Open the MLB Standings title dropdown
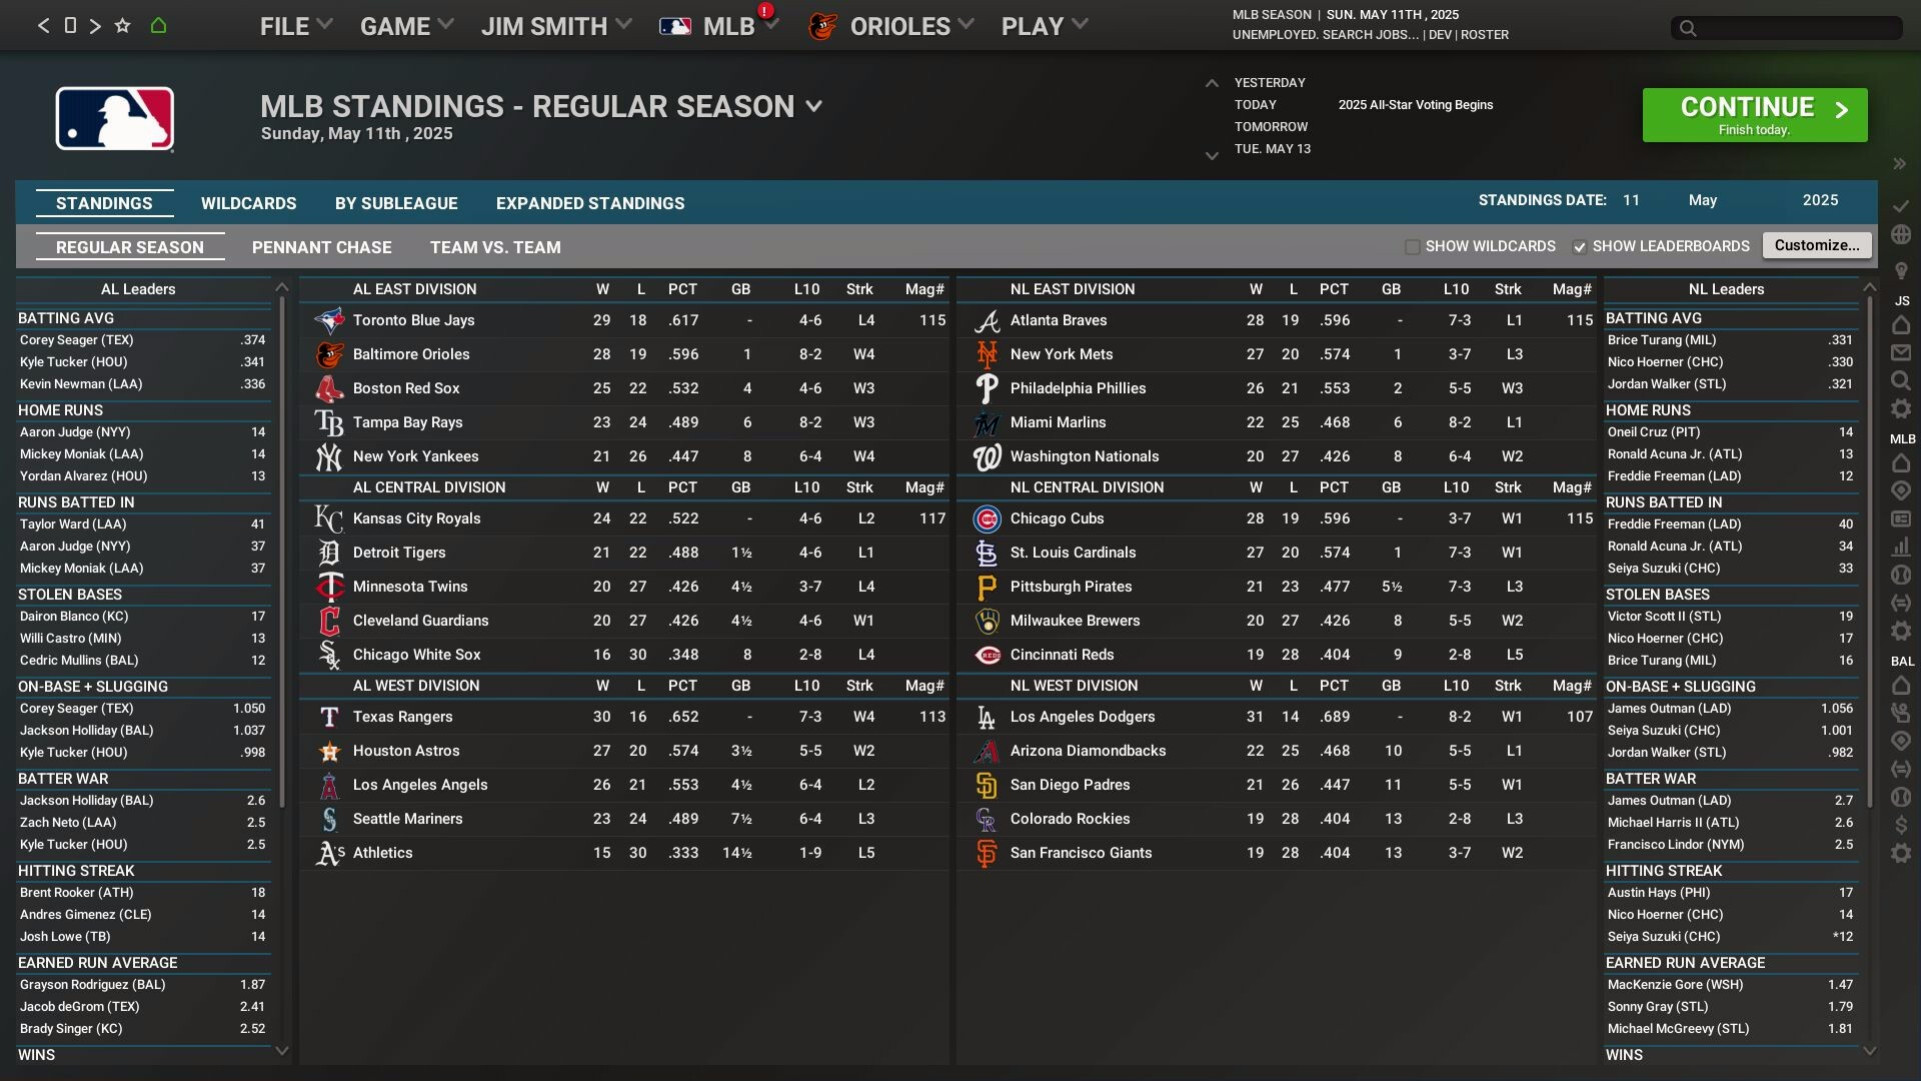 [x=814, y=107]
